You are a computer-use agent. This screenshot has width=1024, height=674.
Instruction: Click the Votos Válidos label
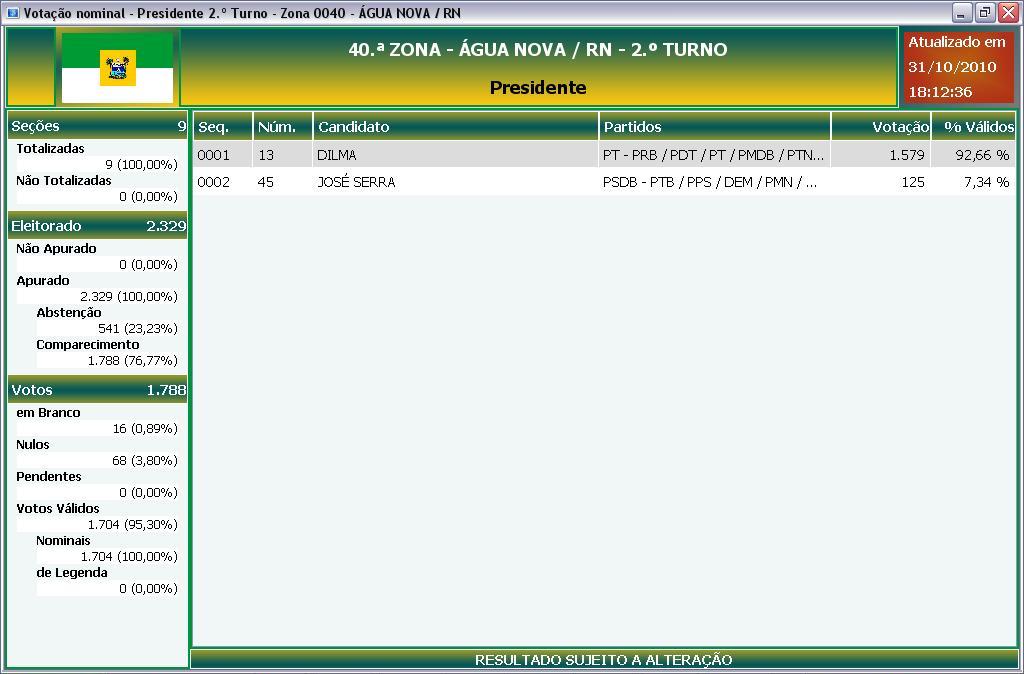(58, 508)
